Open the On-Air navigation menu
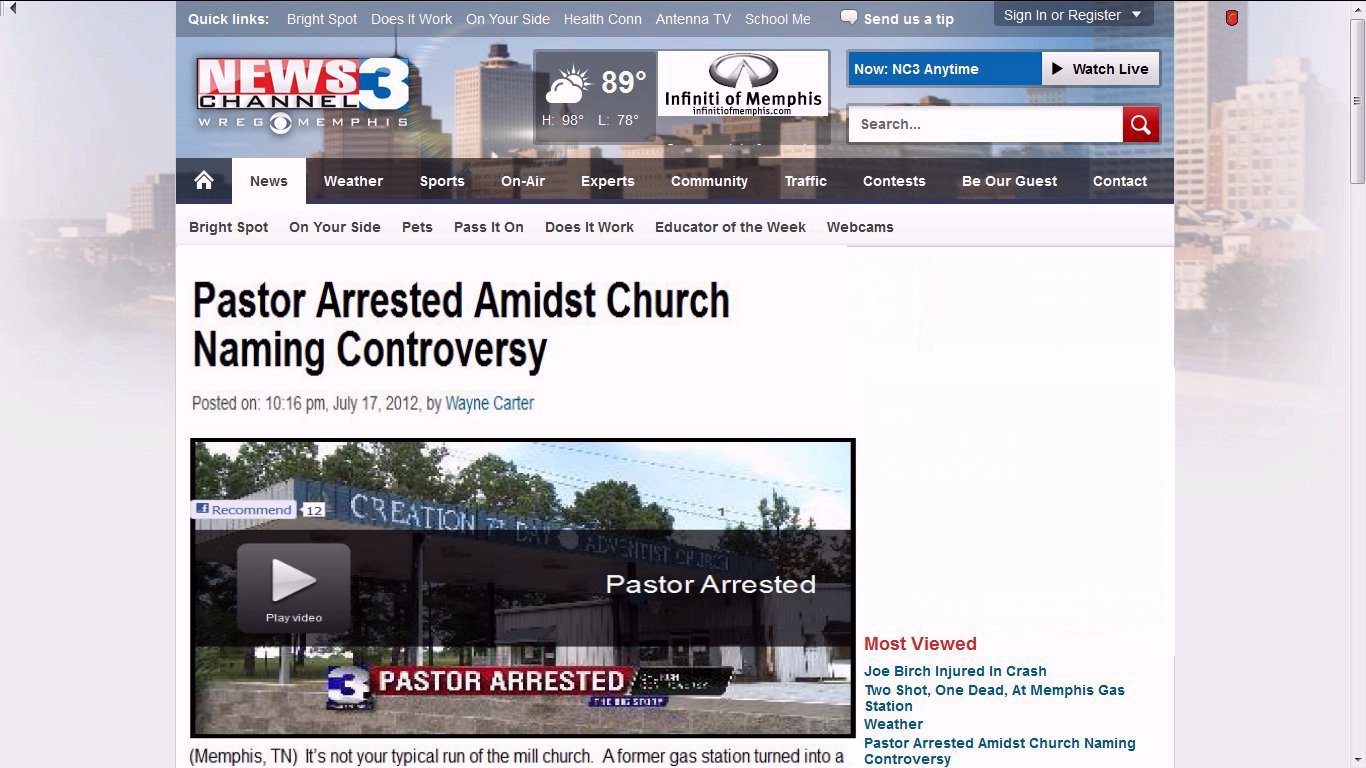This screenshot has height=768, width=1366. point(523,181)
